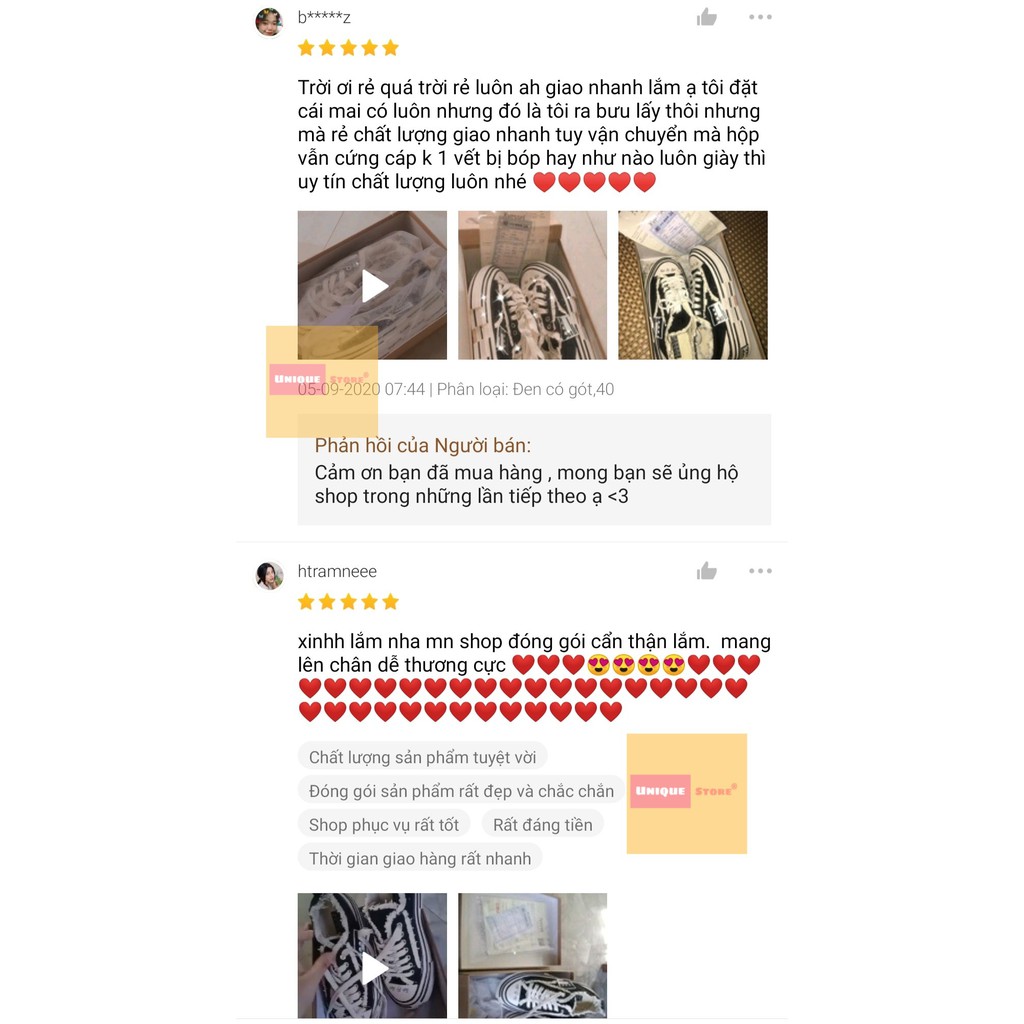Select the "Đóng gói sản phẩm rất đẹp và chắc chắn" tag

461,791
